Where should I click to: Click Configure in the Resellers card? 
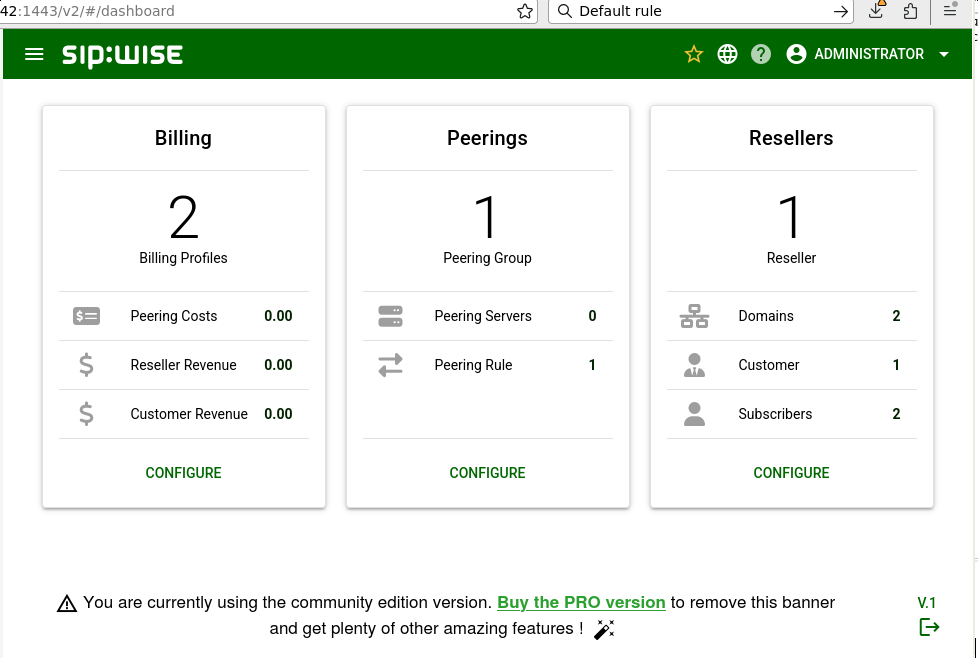(791, 473)
